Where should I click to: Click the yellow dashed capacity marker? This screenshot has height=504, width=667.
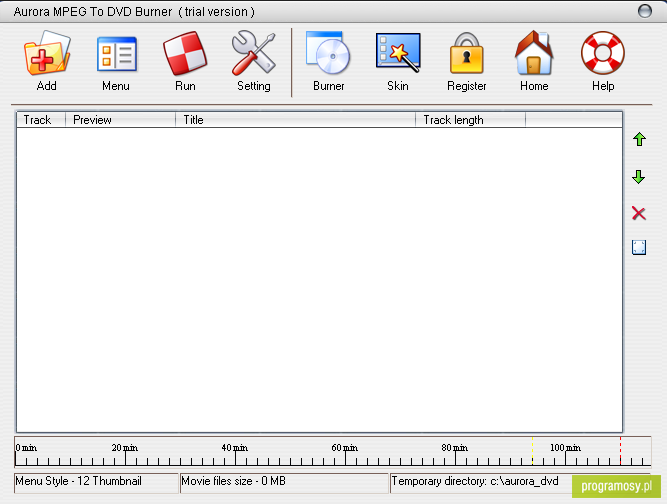click(x=532, y=451)
